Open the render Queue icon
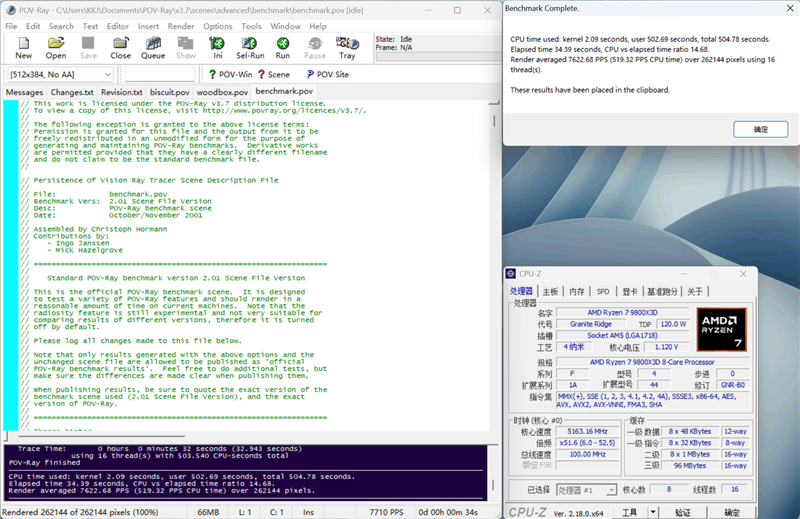 point(152,48)
